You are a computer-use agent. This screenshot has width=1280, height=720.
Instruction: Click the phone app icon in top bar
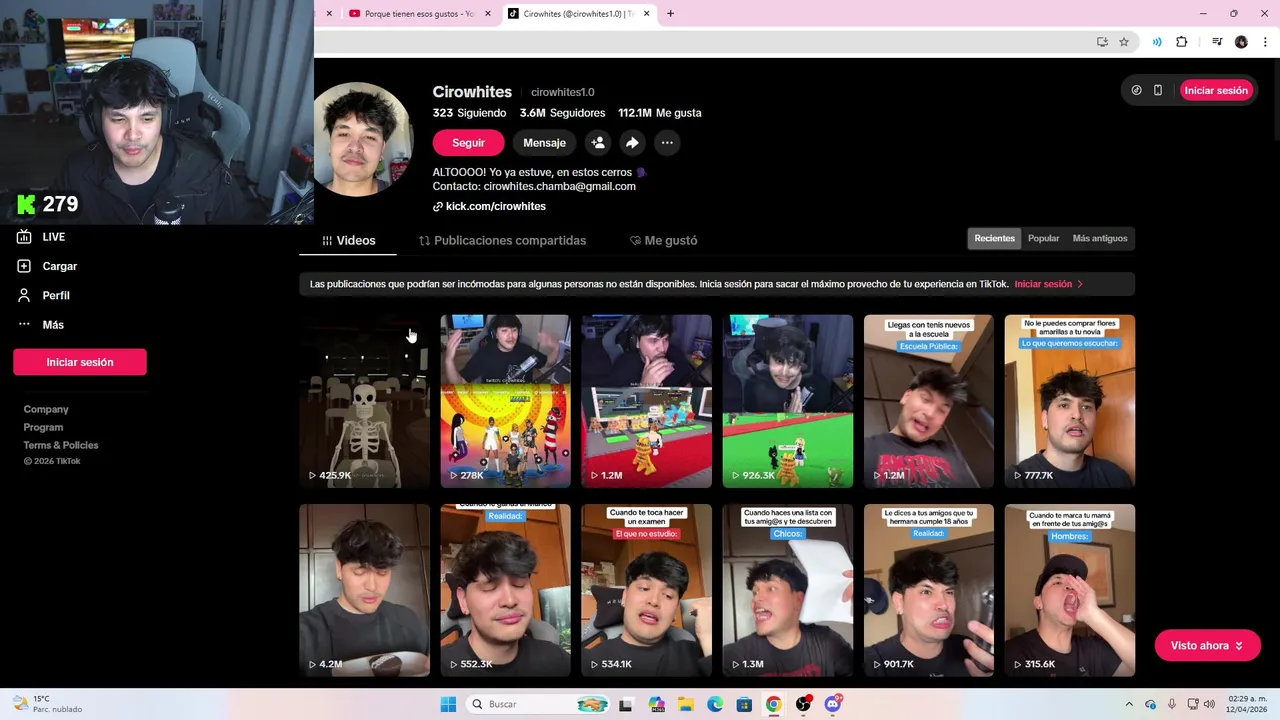[x=1158, y=90]
